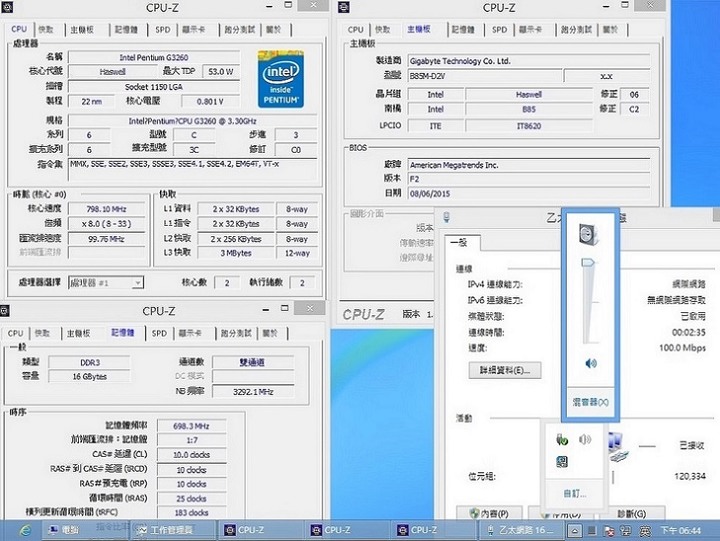Click the Intel Inside Pentium logo

(281, 79)
